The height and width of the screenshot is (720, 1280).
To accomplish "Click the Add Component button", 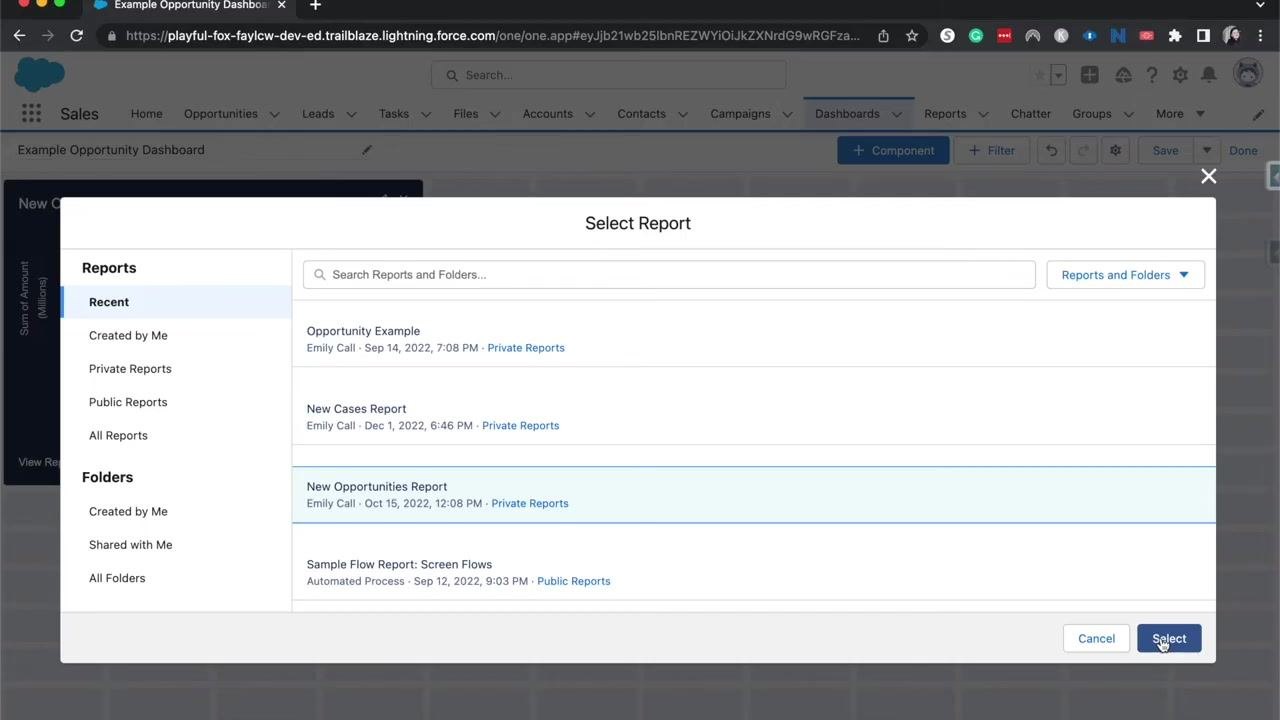I will (893, 150).
